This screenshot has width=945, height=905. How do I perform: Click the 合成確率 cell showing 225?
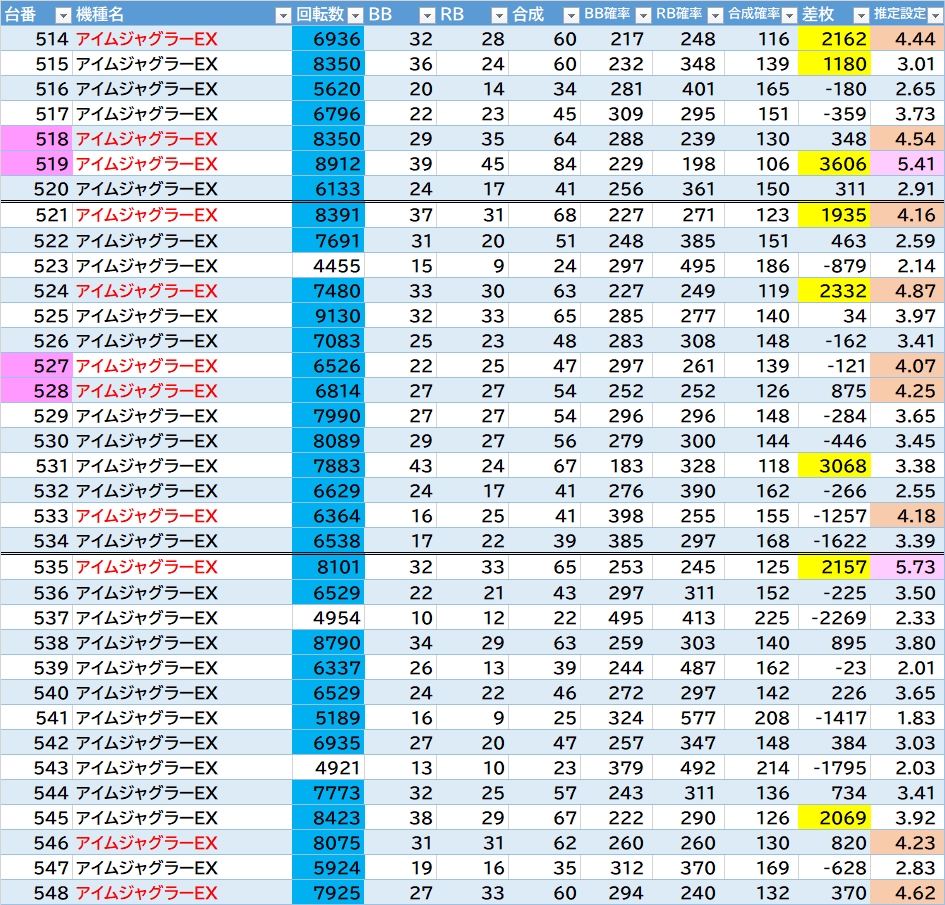point(761,618)
